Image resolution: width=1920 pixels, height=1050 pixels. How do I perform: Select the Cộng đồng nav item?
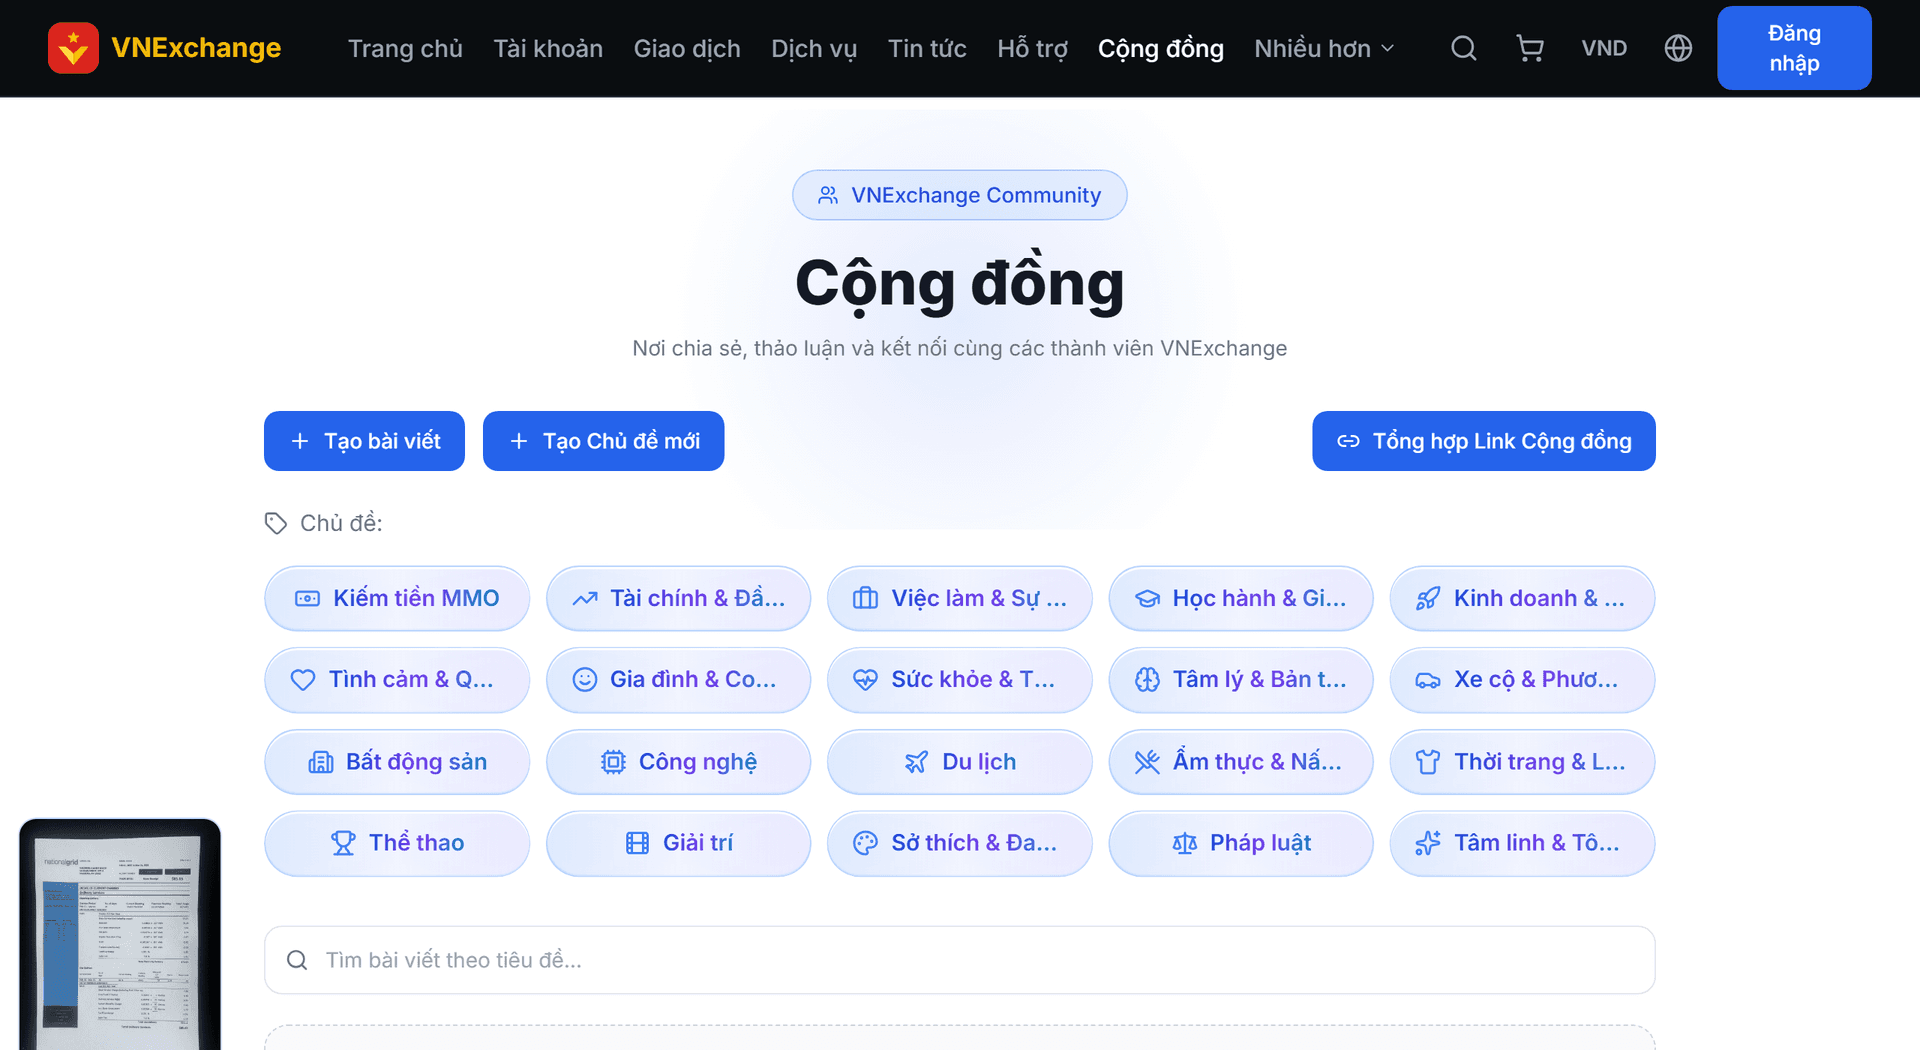[x=1161, y=48]
